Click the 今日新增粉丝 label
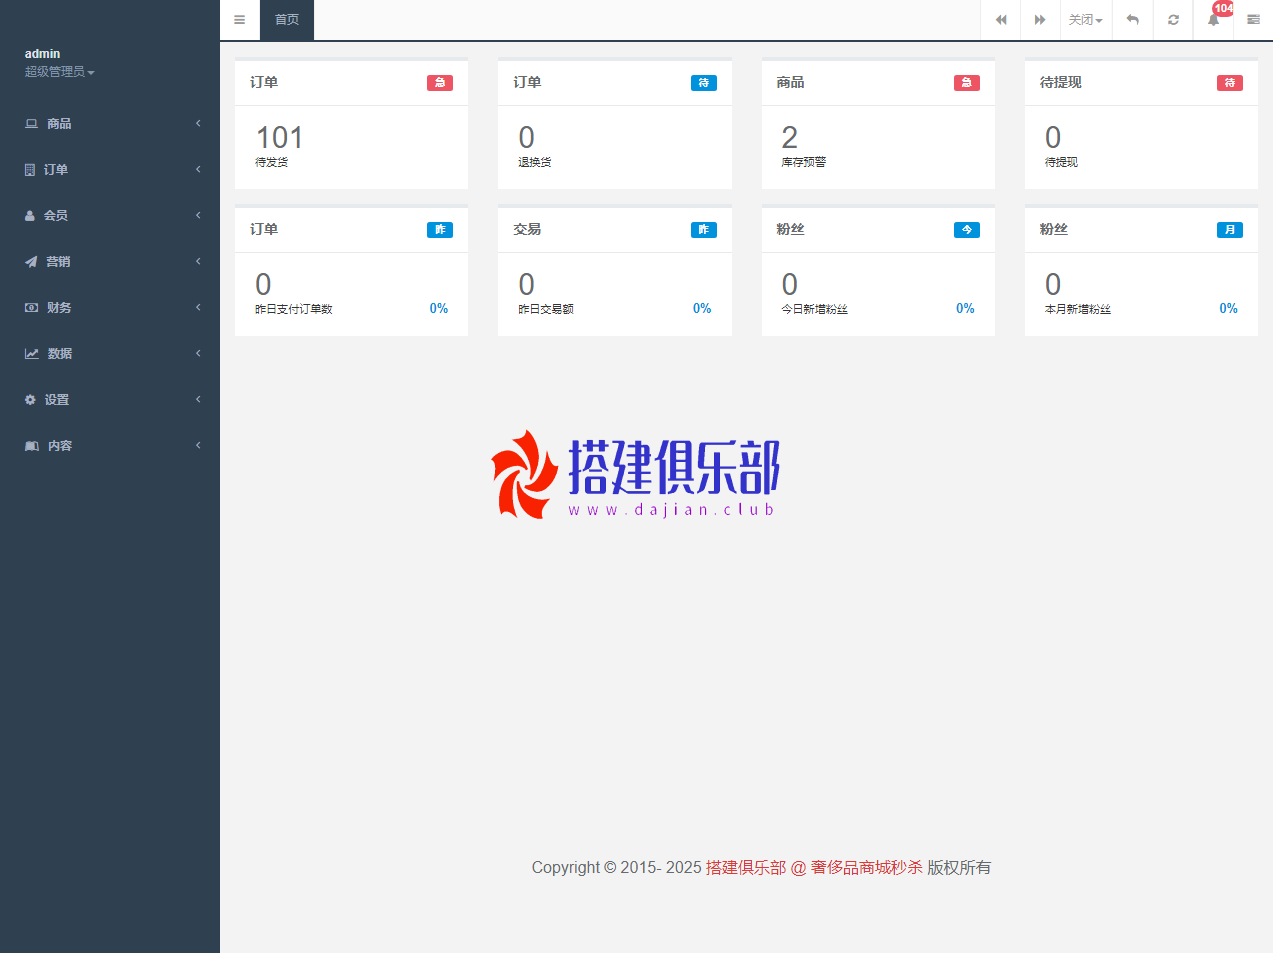 coord(815,309)
